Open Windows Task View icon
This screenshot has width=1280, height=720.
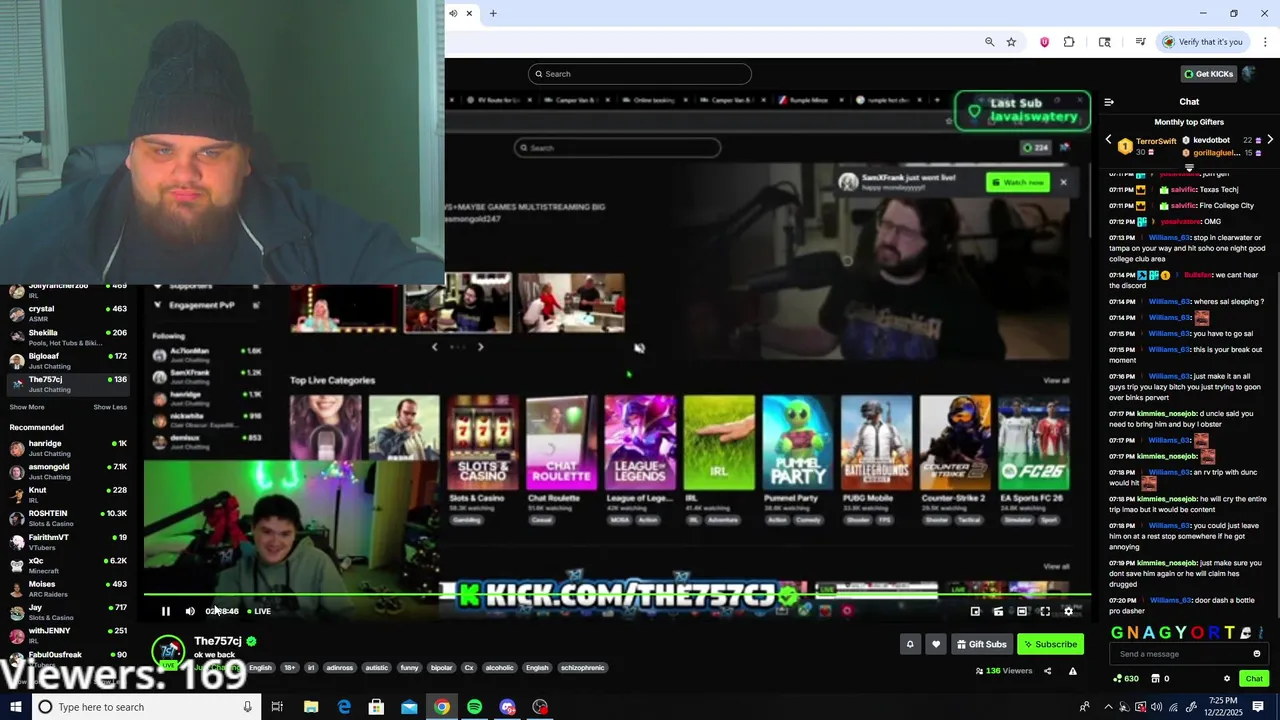277,707
